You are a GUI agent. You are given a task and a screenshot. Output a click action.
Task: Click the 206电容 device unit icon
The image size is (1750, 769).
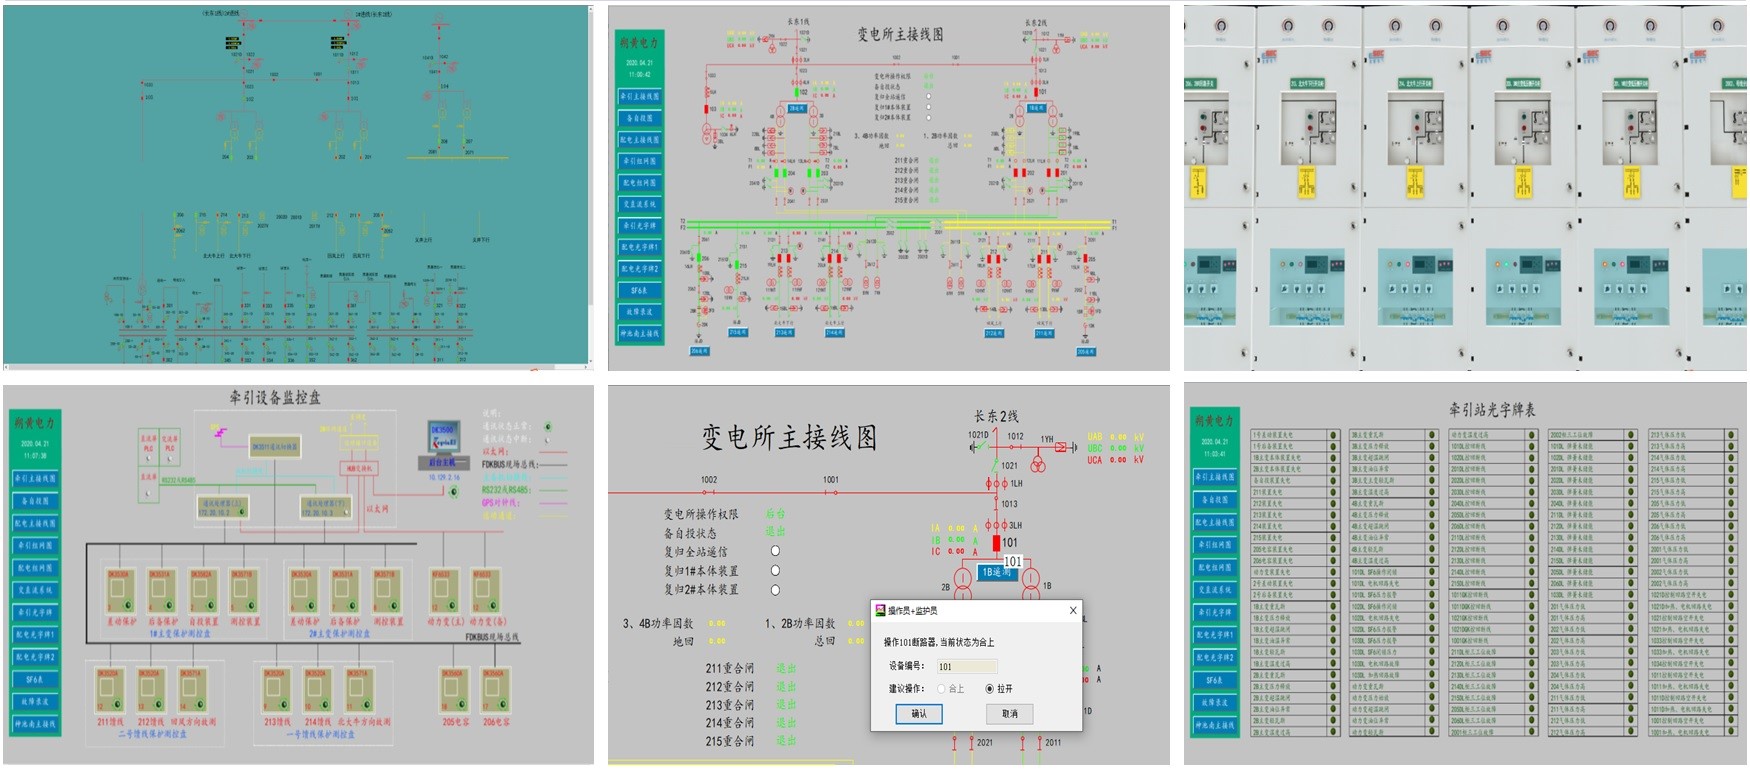495,691
